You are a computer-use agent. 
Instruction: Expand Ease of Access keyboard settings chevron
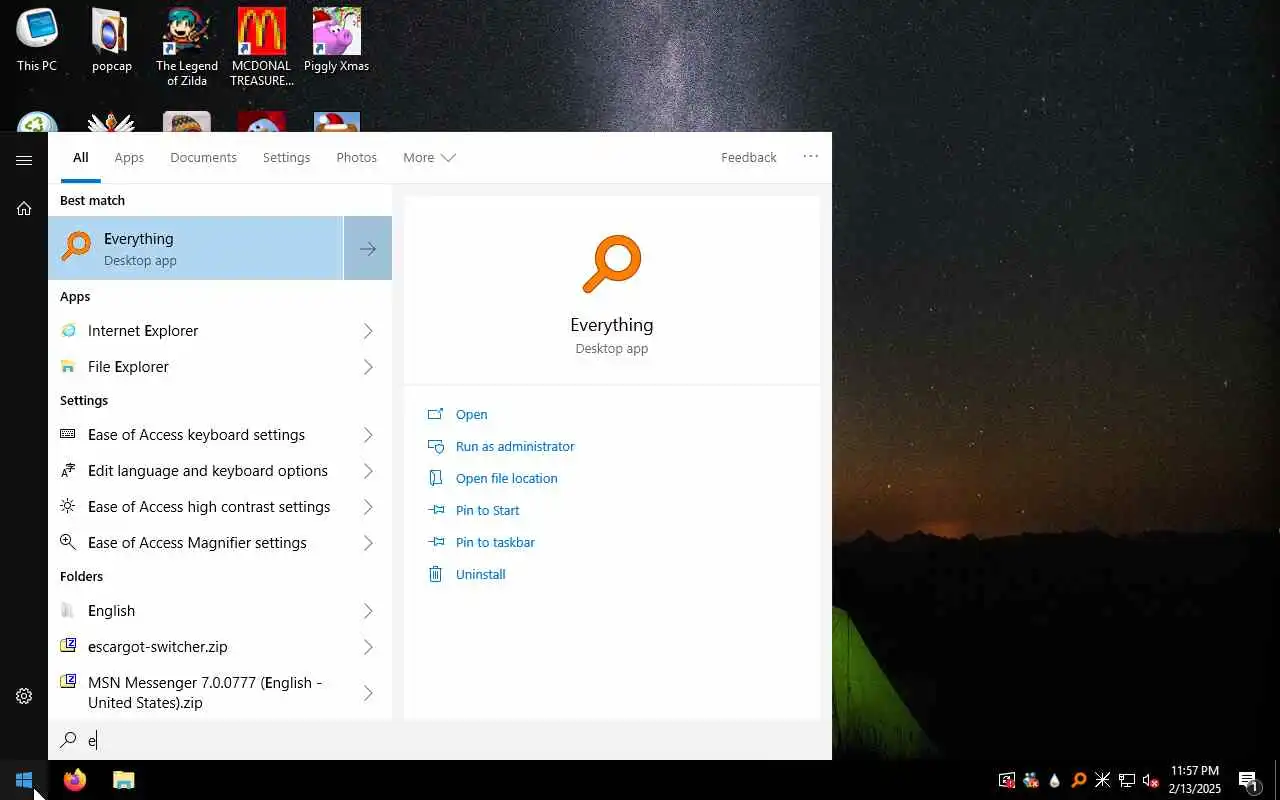[x=368, y=435]
